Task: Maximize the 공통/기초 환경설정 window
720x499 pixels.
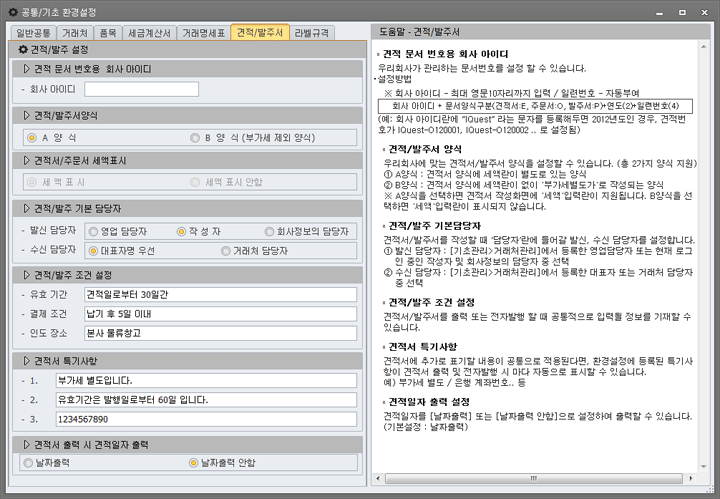Action: pyautogui.click(x=682, y=12)
